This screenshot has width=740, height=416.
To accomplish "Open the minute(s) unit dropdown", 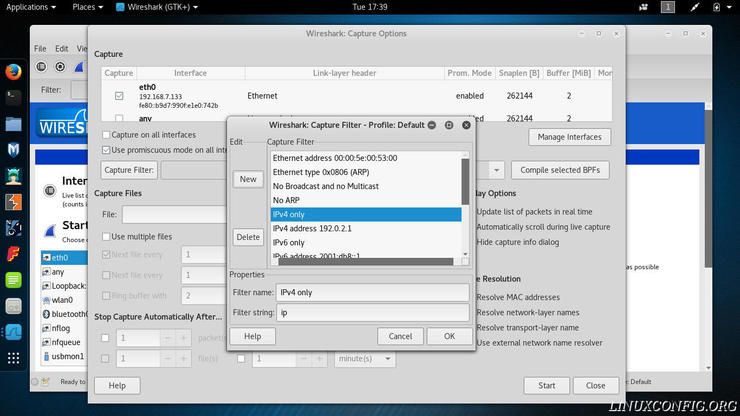I will (364, 358).
